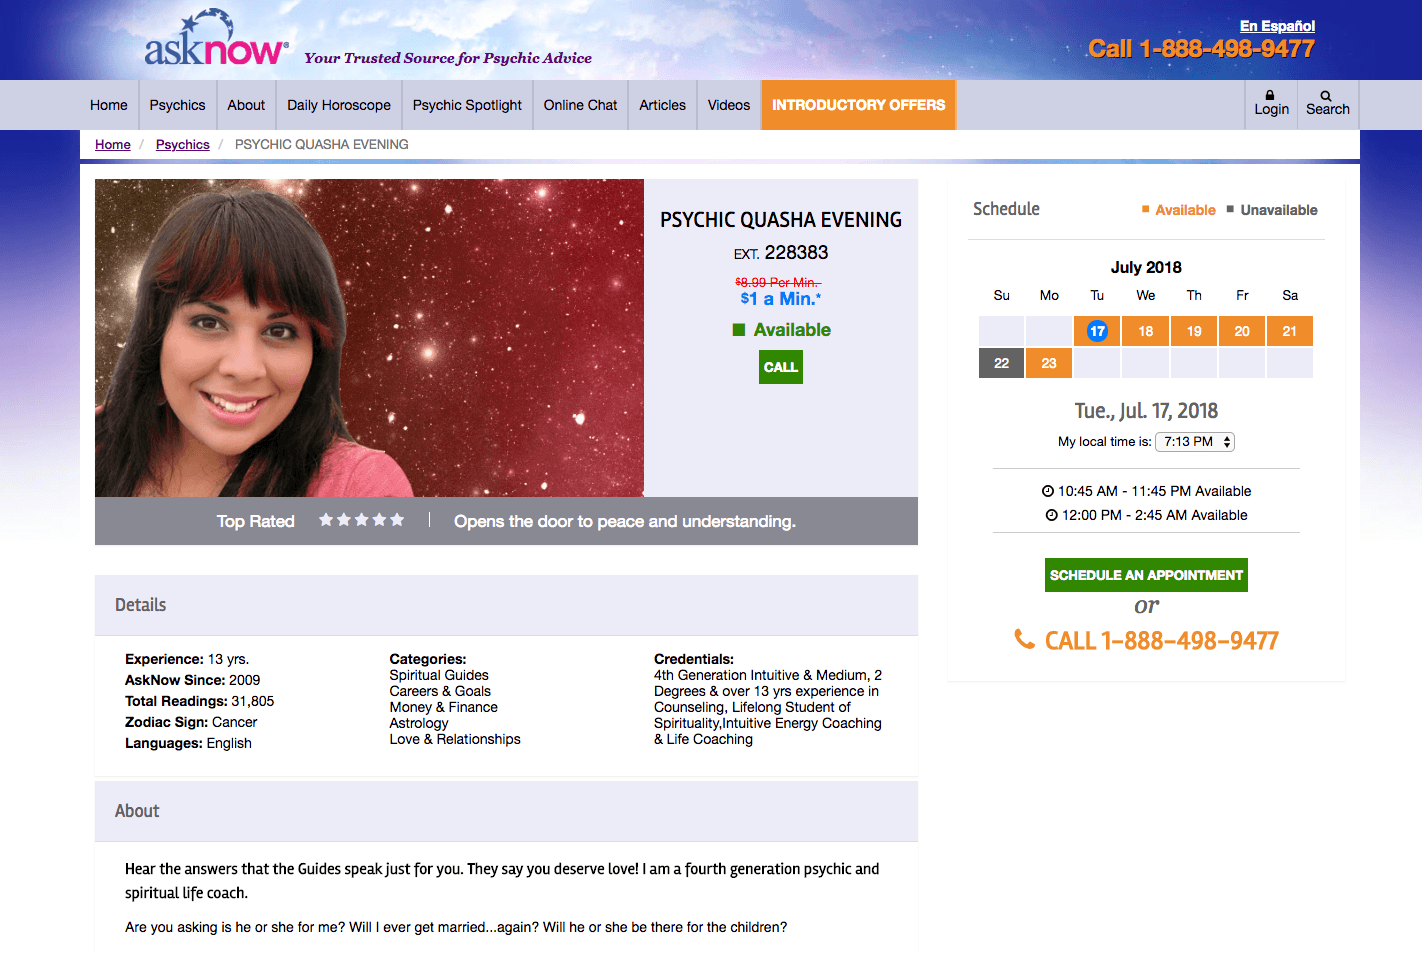Click the clock icon beside 12:00 PM
1422x953 pixels.
tap(1052, 515)
